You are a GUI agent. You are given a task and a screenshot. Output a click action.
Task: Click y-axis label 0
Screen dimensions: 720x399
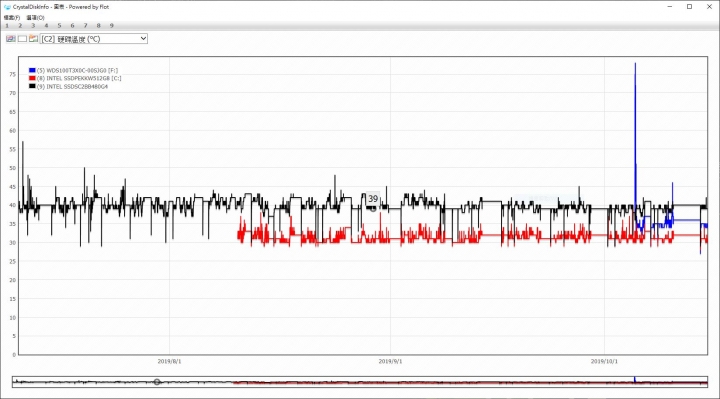click(x=14, y=355)
